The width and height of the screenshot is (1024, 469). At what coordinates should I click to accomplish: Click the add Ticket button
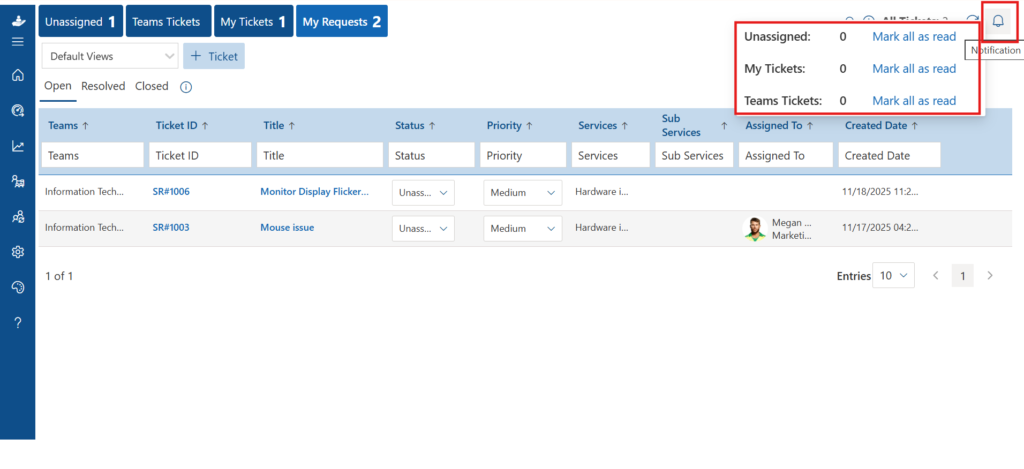(214, 56)
